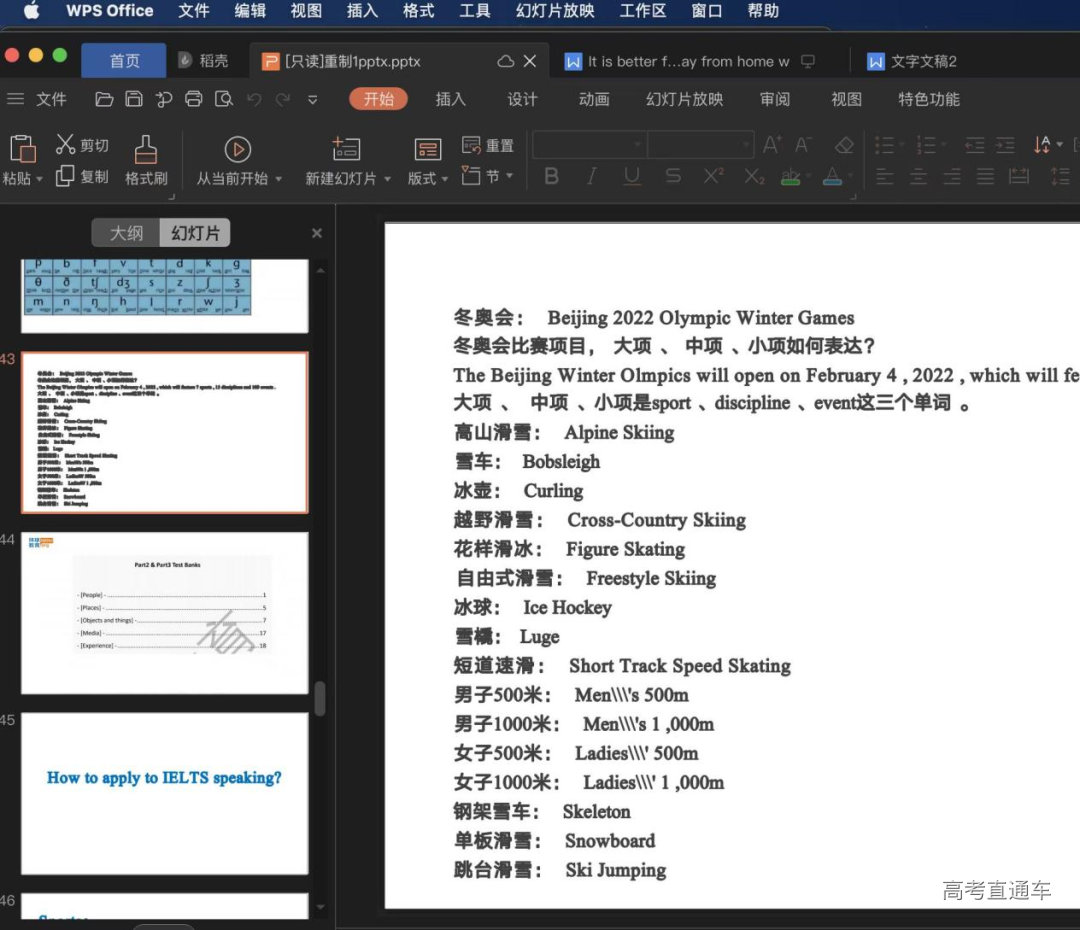Click the save icon in quick toolbar

click(x=134, y=99)
